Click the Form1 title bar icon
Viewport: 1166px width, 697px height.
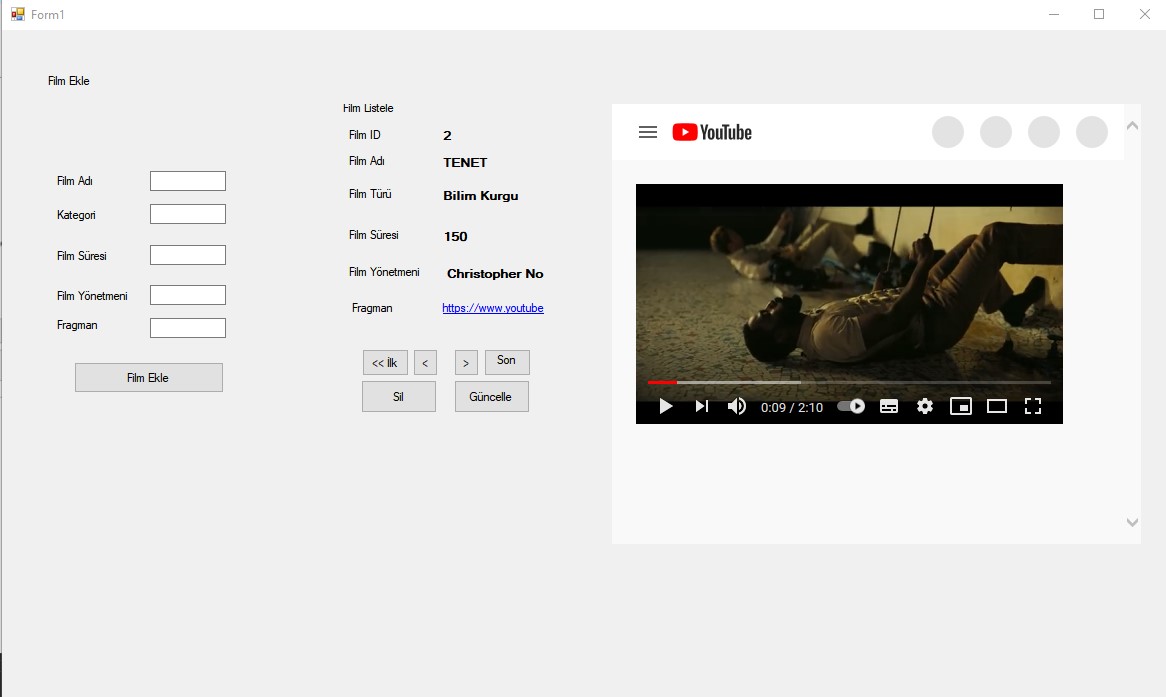[x=18, y=14]
